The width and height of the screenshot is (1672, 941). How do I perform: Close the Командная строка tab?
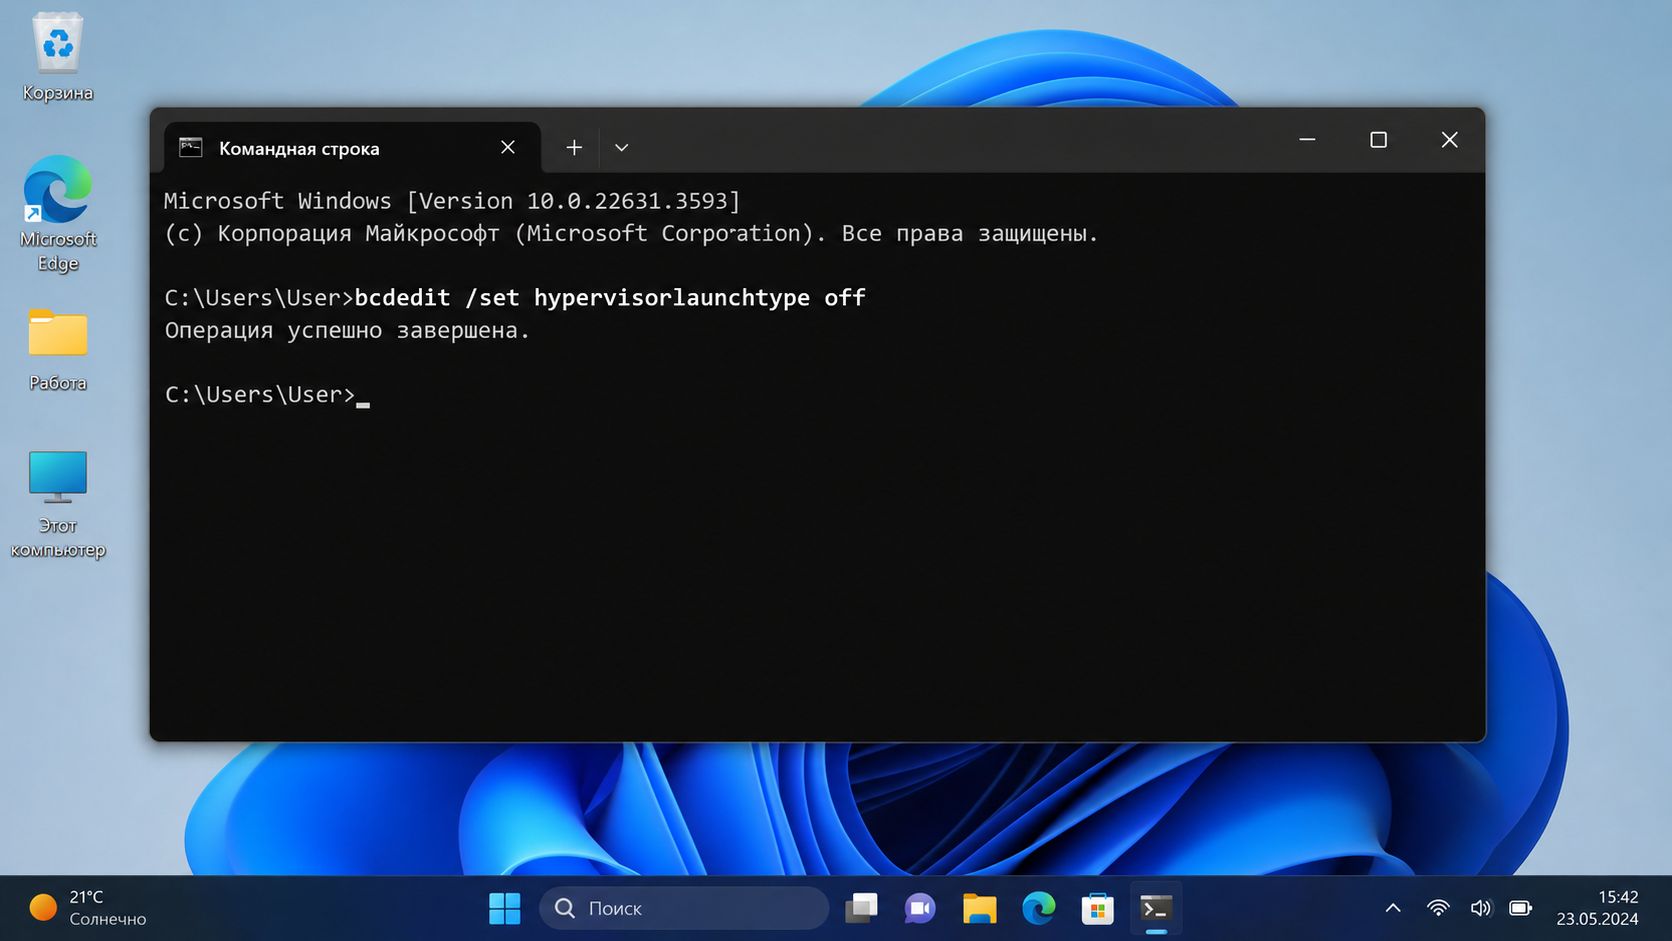click(508, 147)
